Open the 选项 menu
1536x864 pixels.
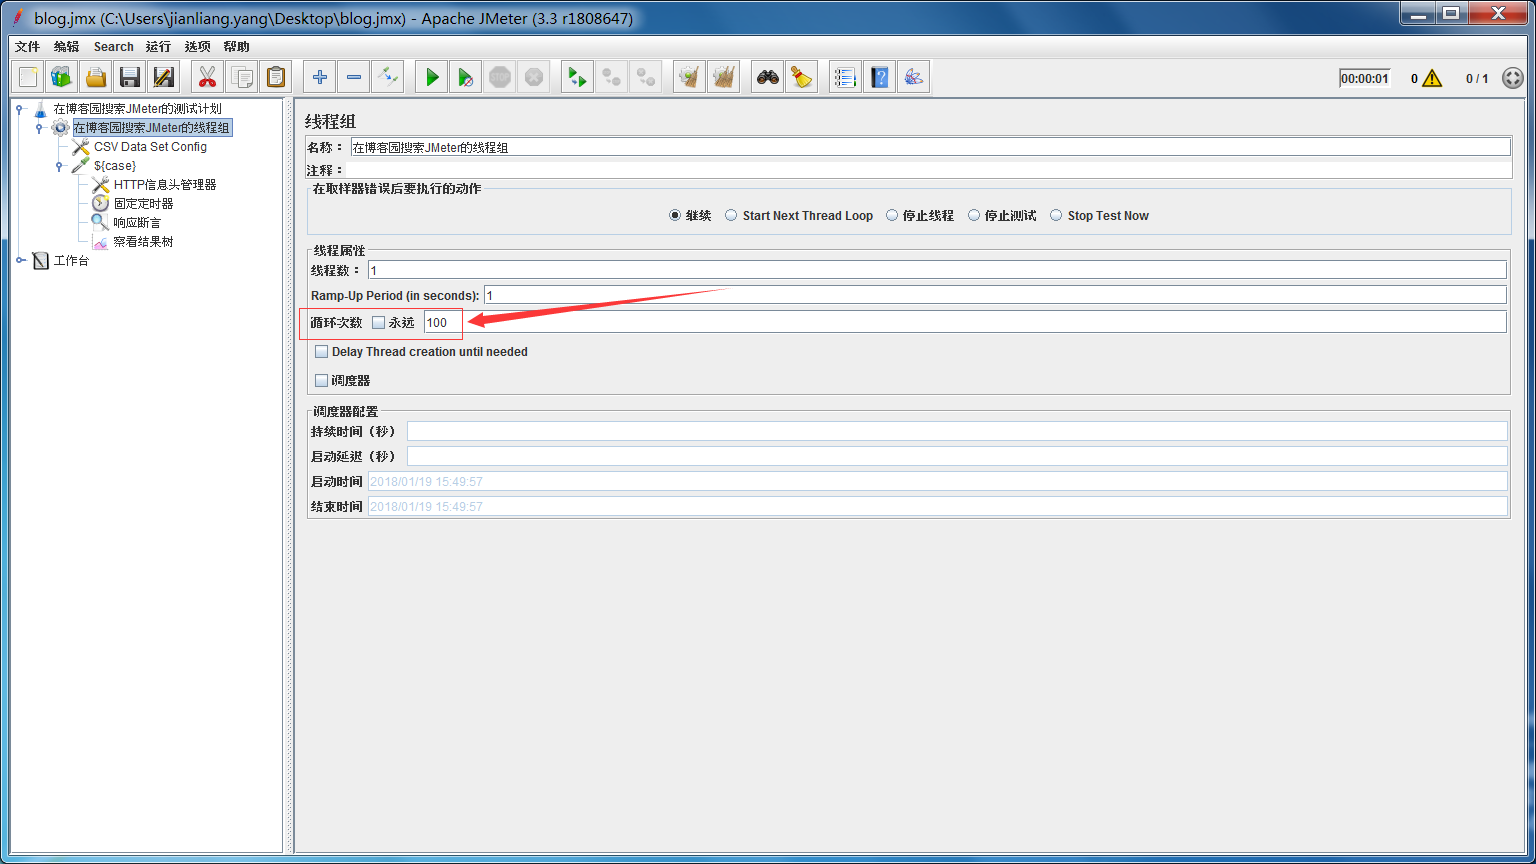(x=197, y=46)
